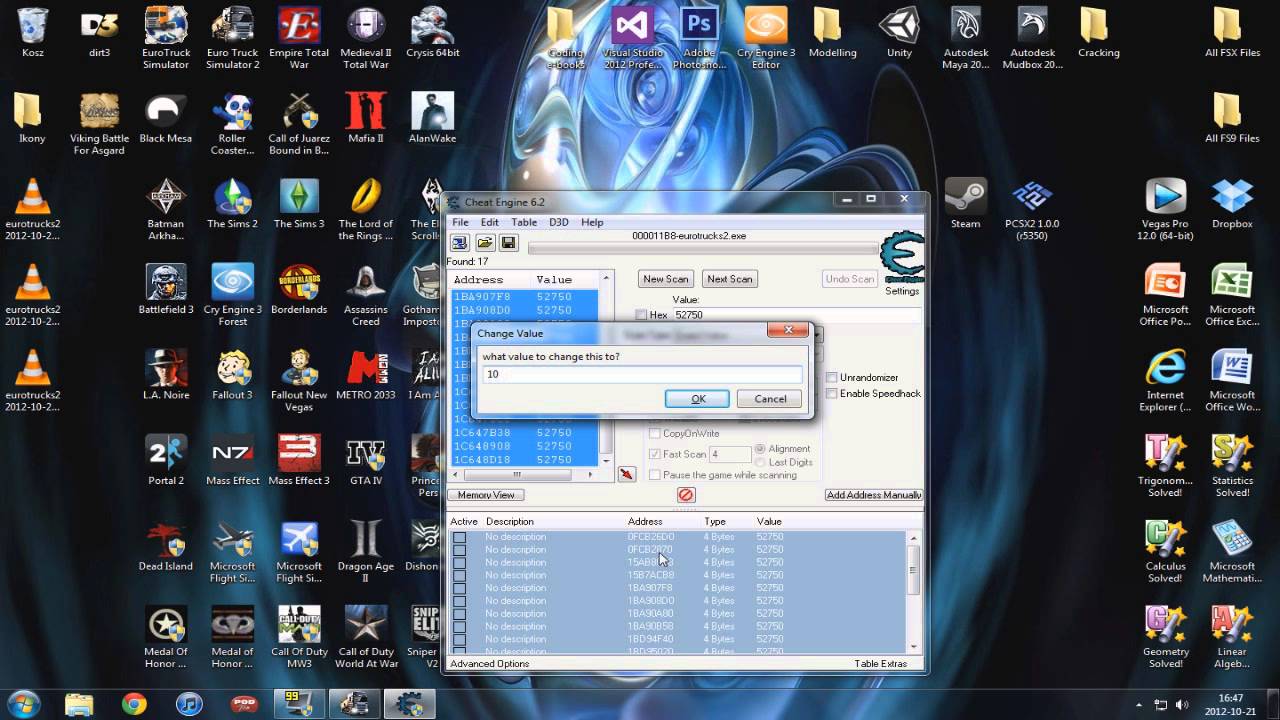The width and height of the screenshot is (1280, 720).
Task: Select the Last Digits radio button
Action: pos(760,462)
